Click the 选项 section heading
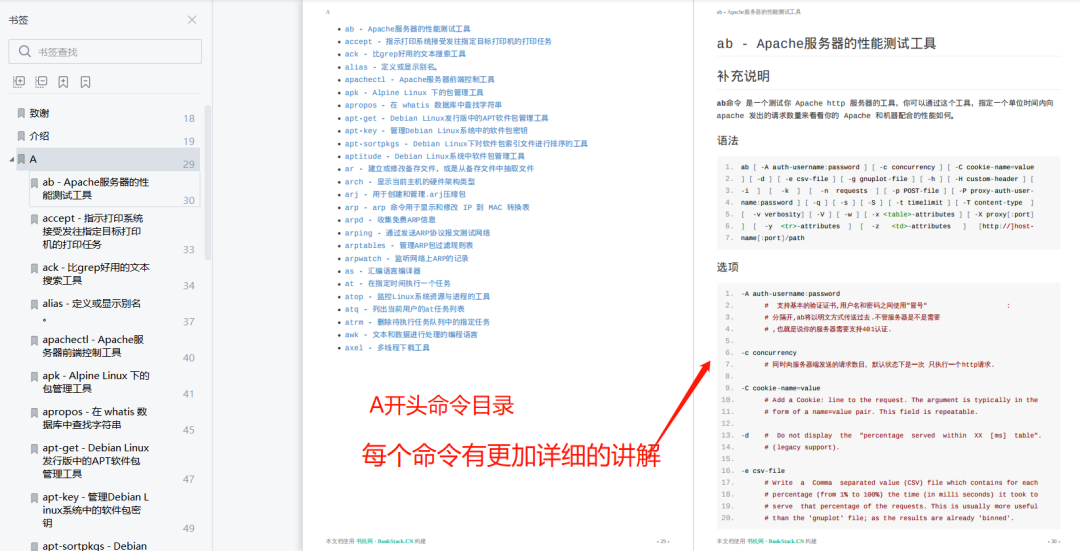Viewport: 1080px width, 551px height. (x=727, y=267)
